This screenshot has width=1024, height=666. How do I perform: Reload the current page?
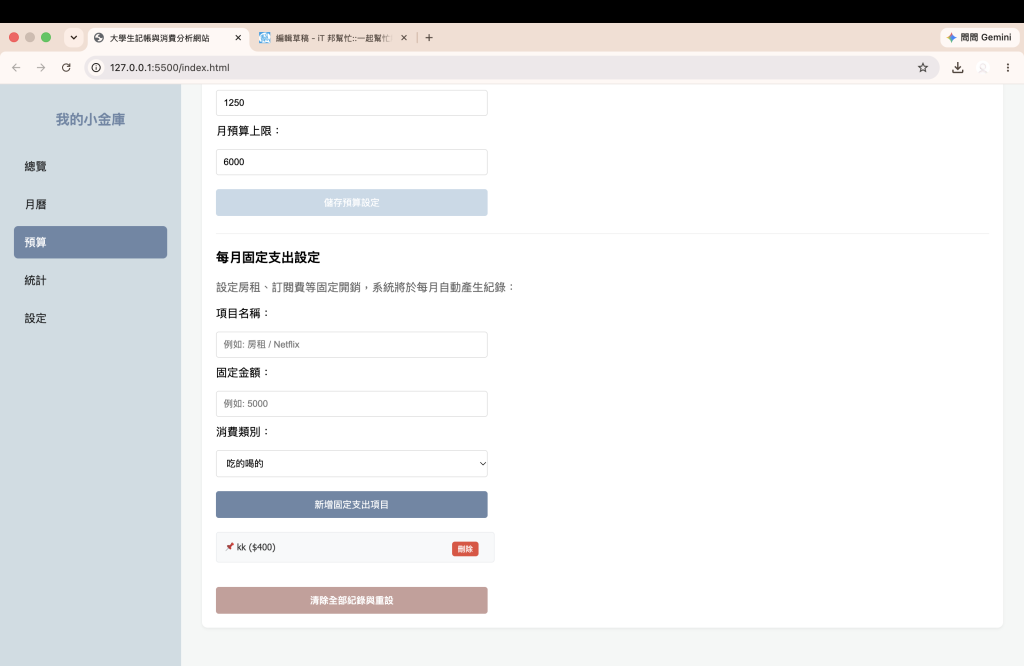pos(66,67)
